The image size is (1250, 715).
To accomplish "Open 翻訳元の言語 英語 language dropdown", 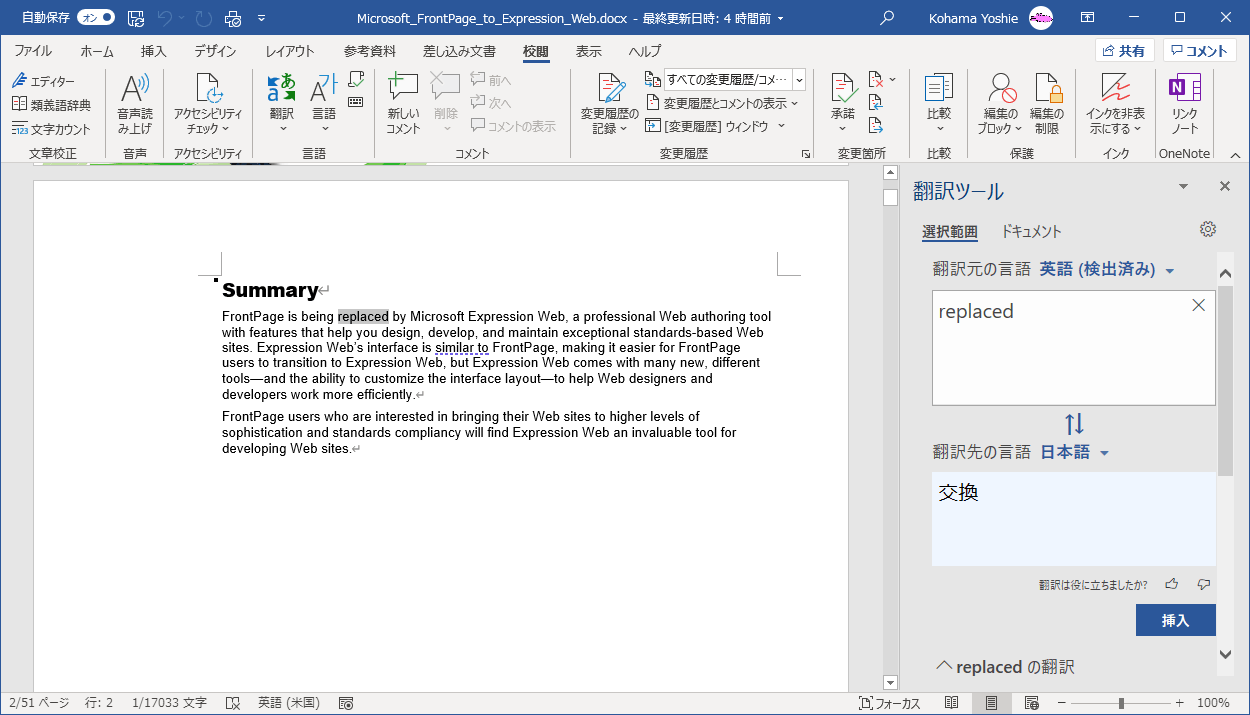I will pyautogui.click(x=1107, y=269).
